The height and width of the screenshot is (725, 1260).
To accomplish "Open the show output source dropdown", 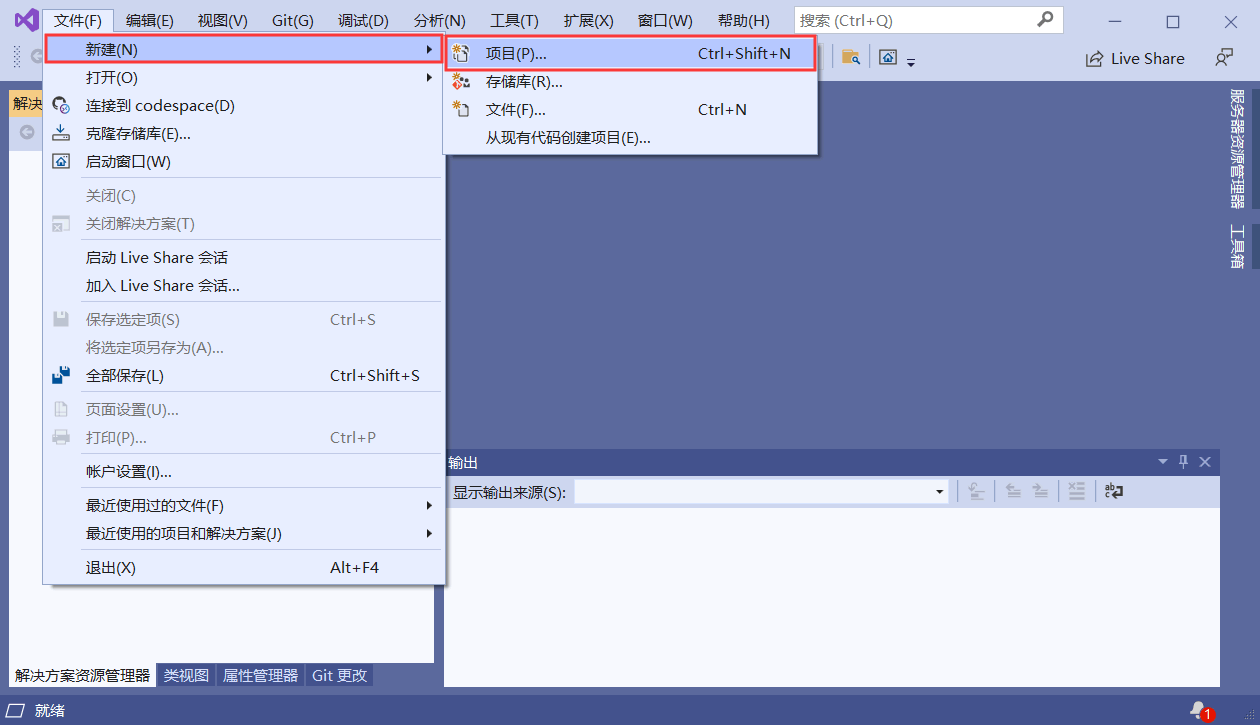I will [938, 491].
